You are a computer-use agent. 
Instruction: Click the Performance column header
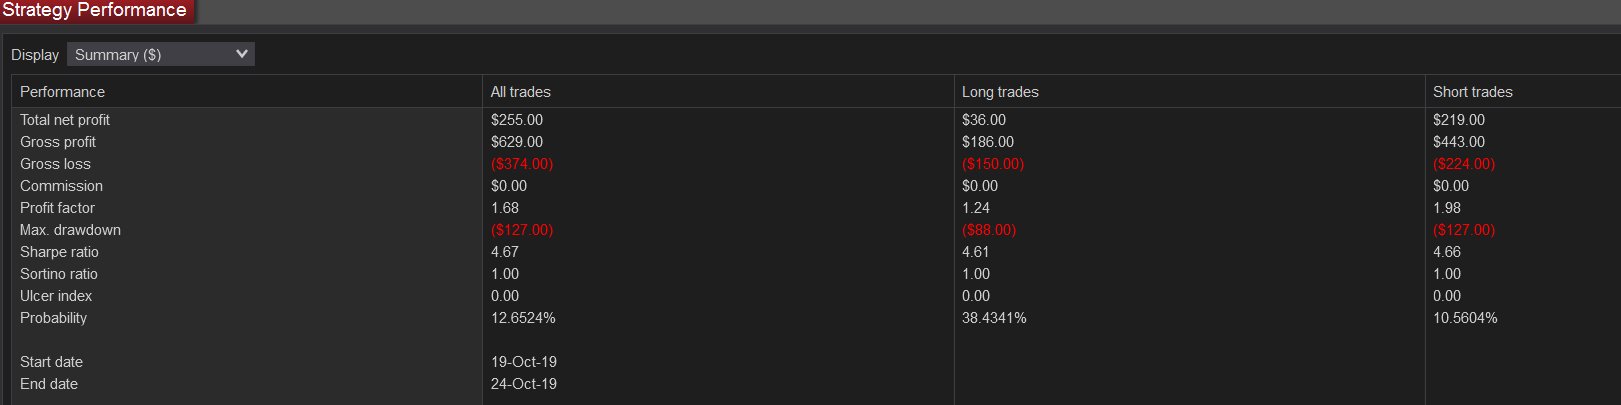(62, 92)
